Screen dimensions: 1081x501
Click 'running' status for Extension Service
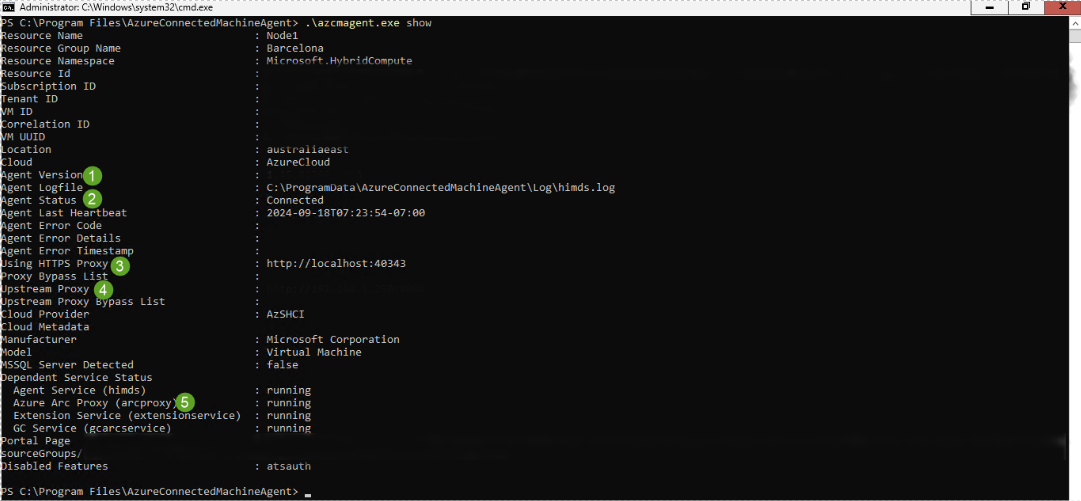[x=289, y=416]
